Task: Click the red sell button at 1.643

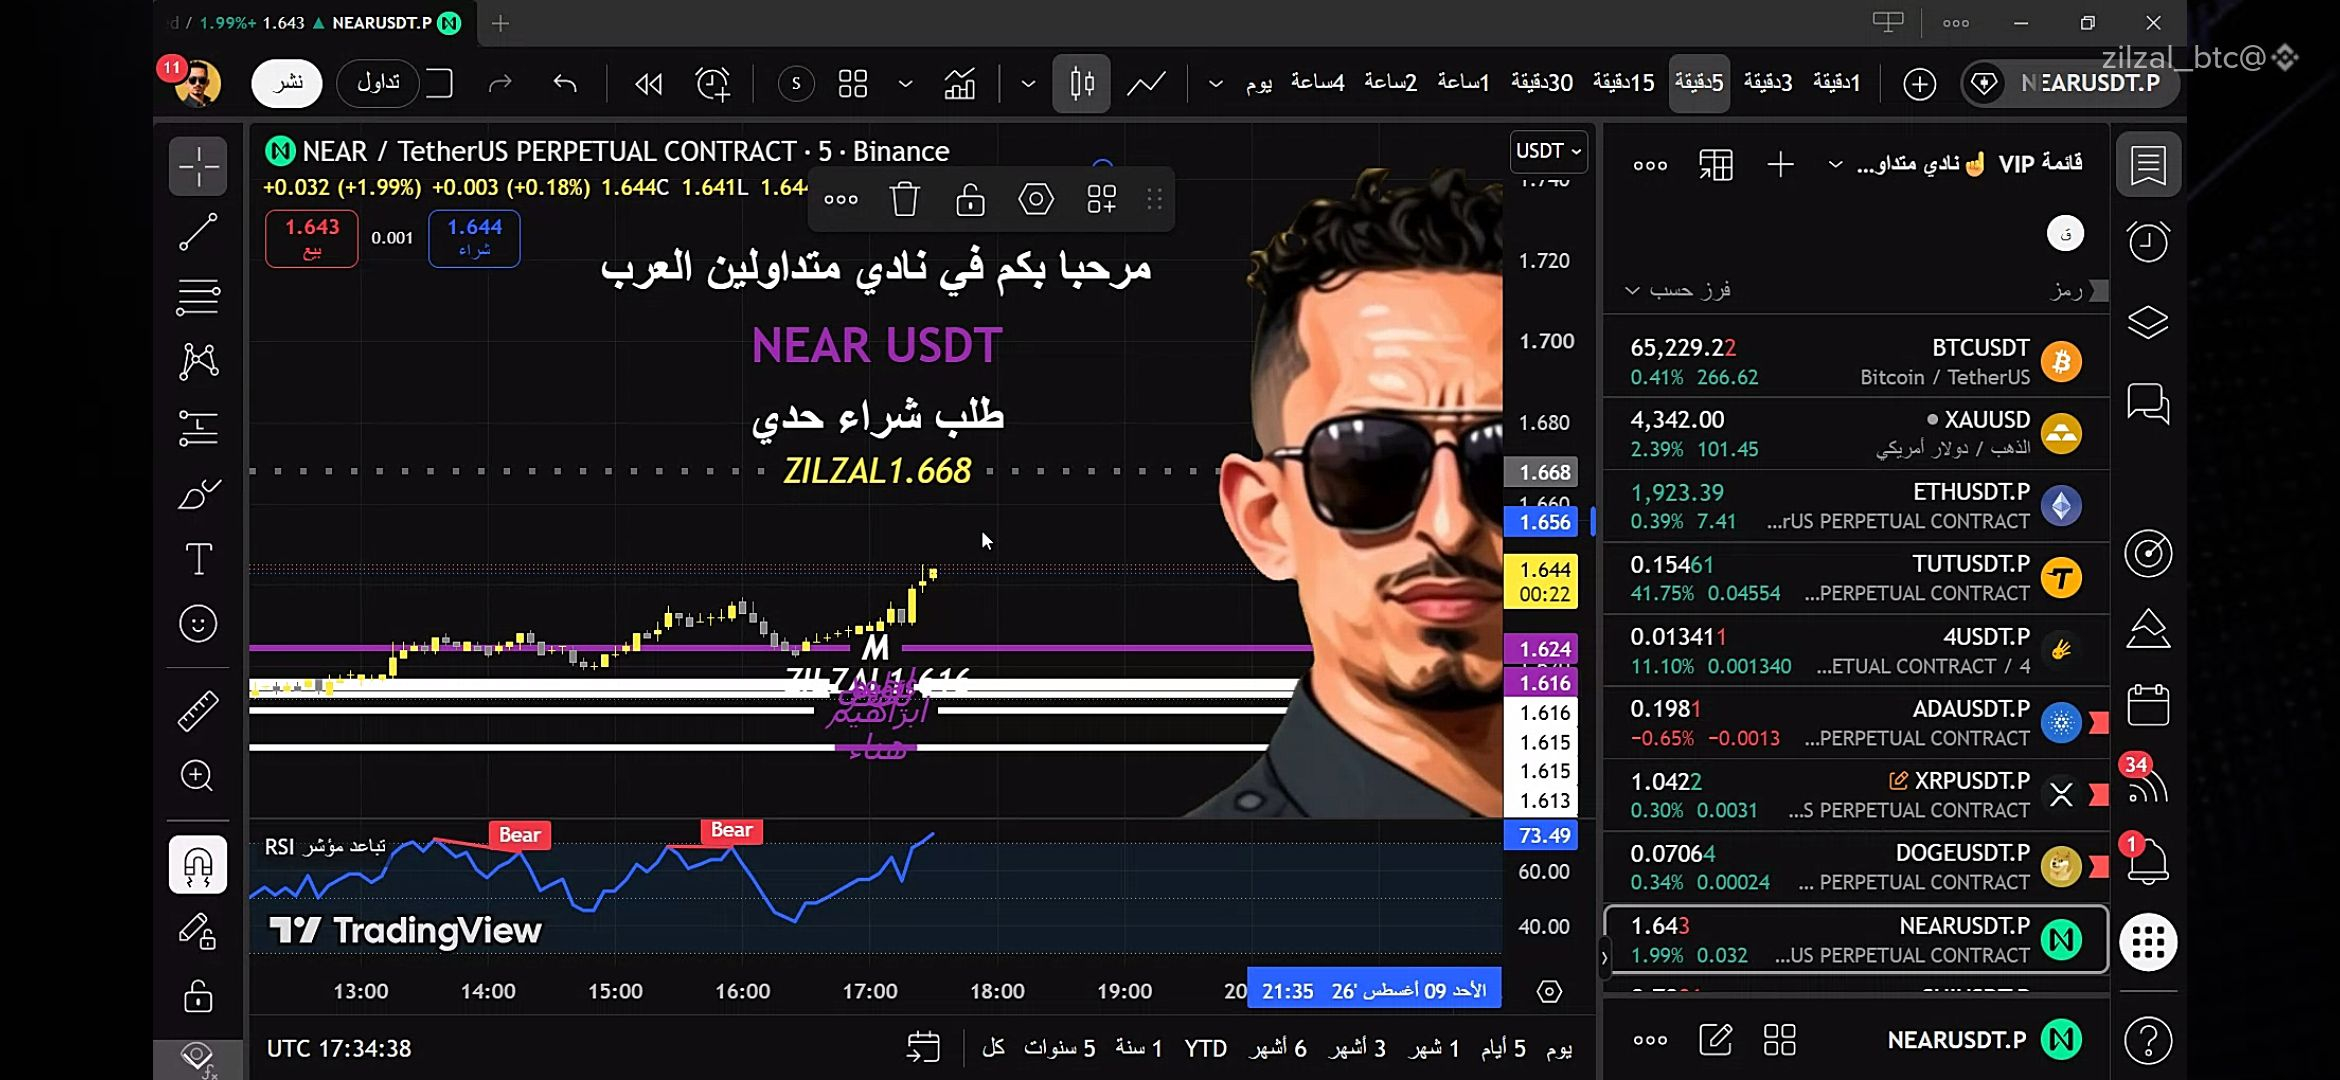Action: click(312, 238)
